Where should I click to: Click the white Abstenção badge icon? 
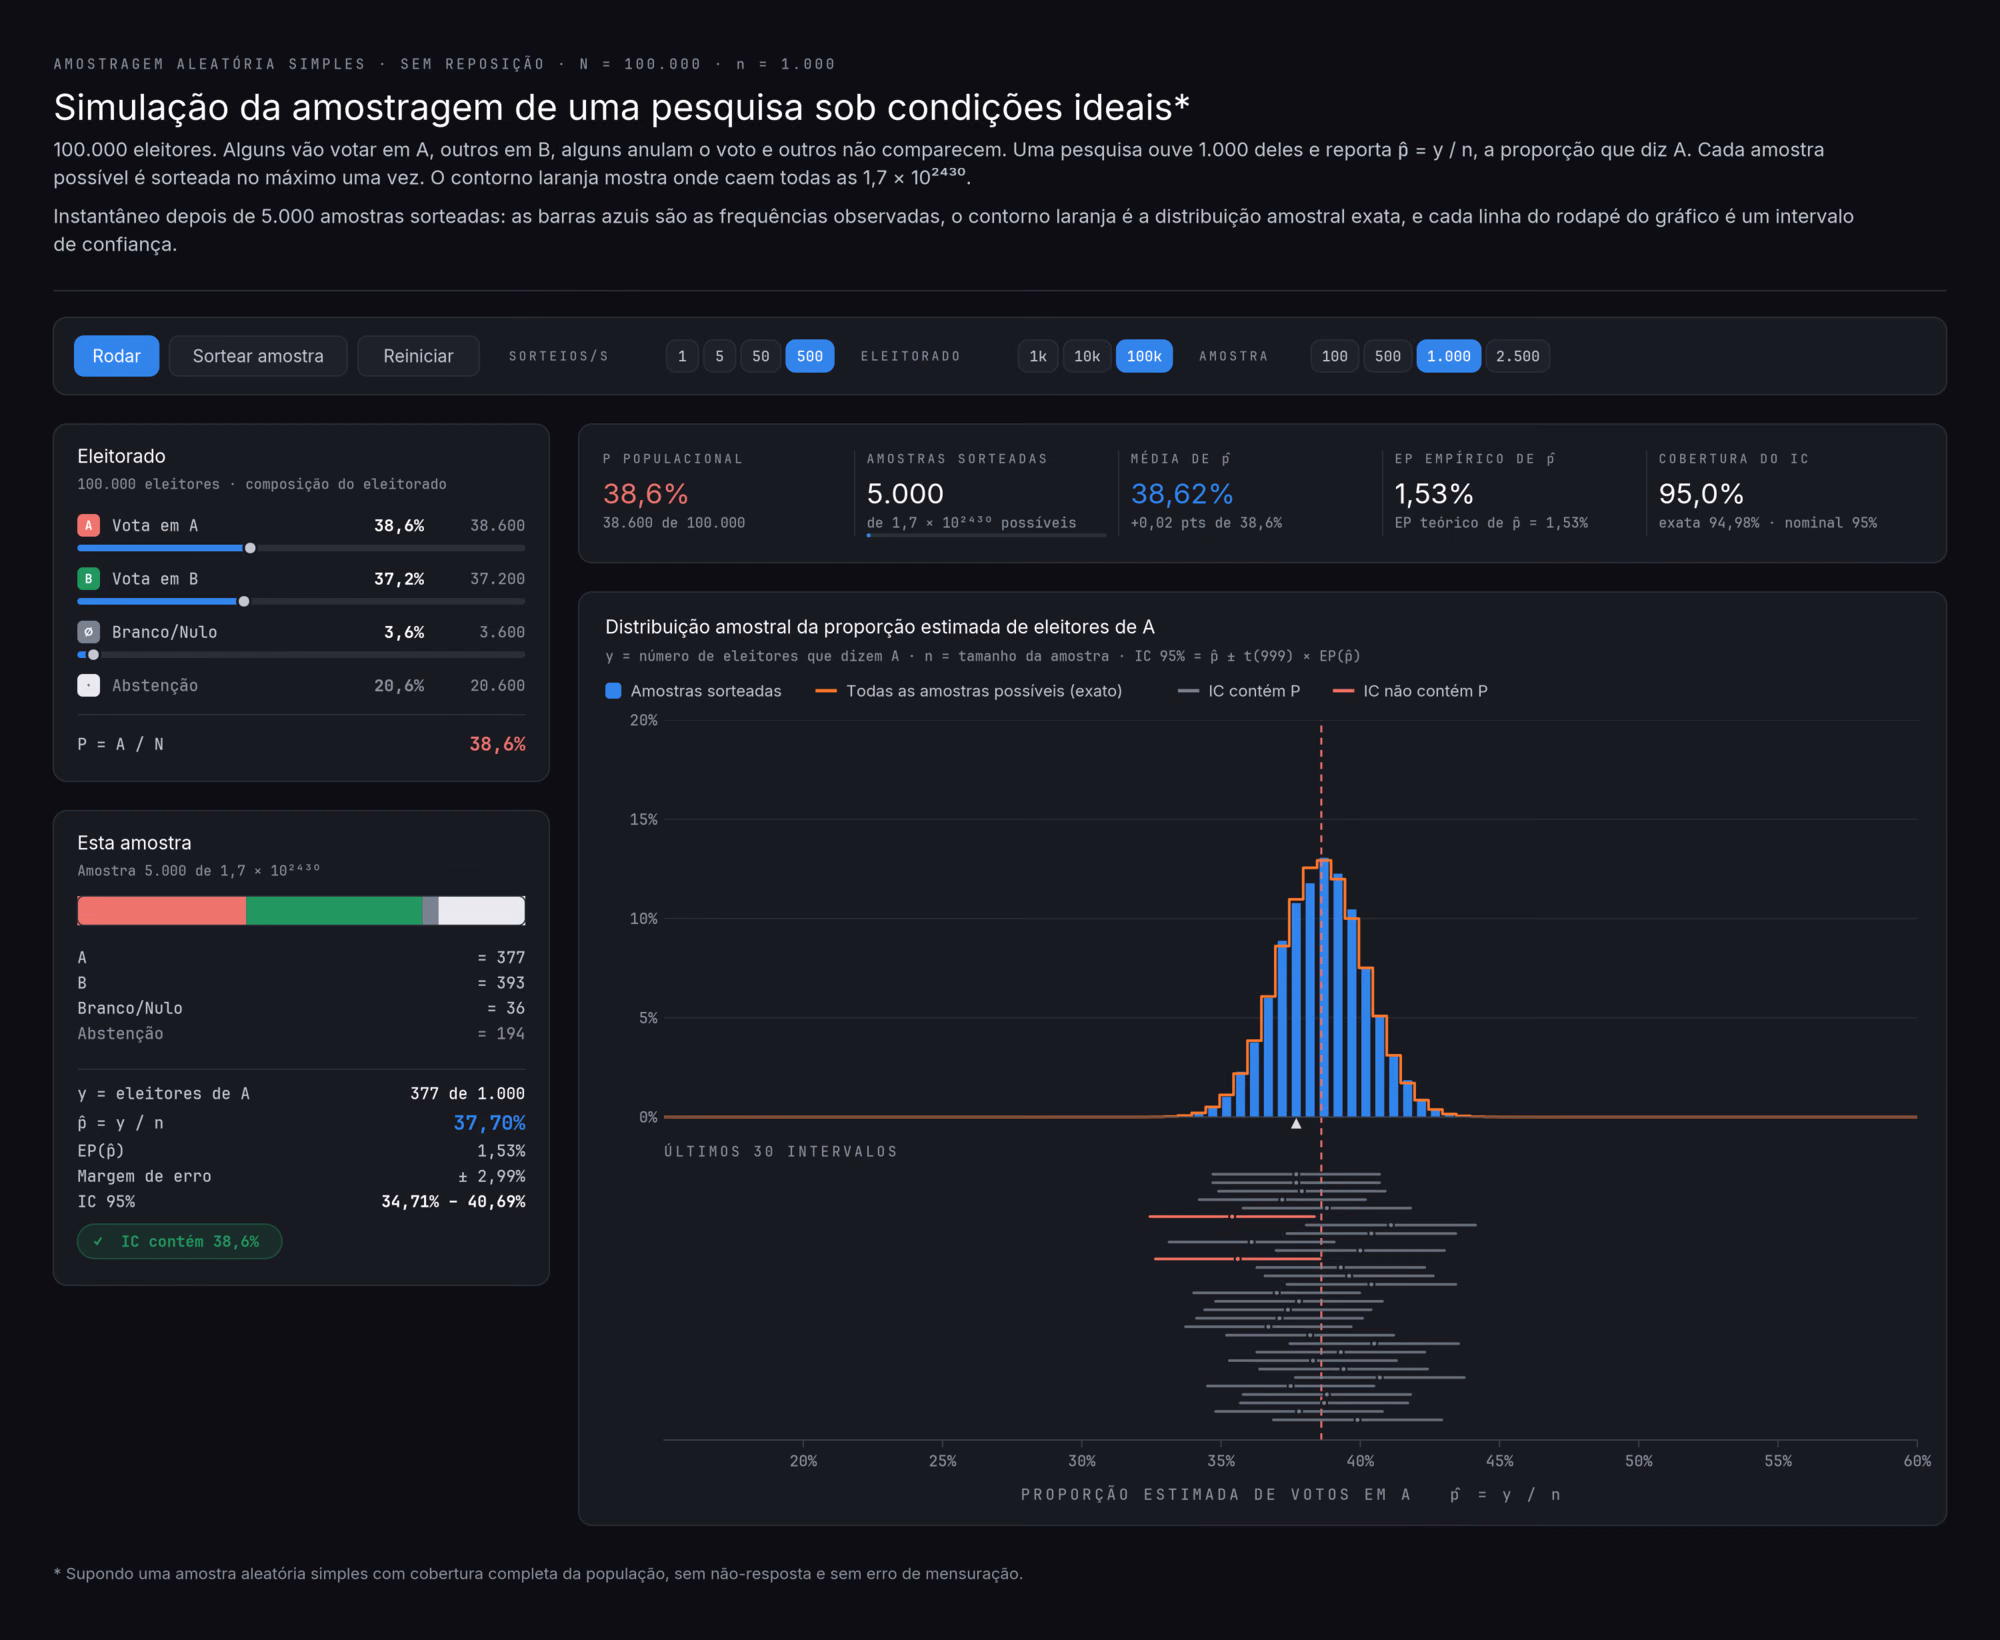88,685
